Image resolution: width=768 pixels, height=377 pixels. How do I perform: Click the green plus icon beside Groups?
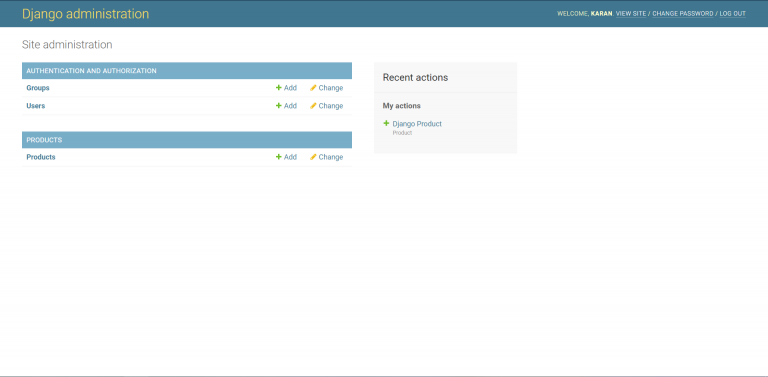coord(279,88)
